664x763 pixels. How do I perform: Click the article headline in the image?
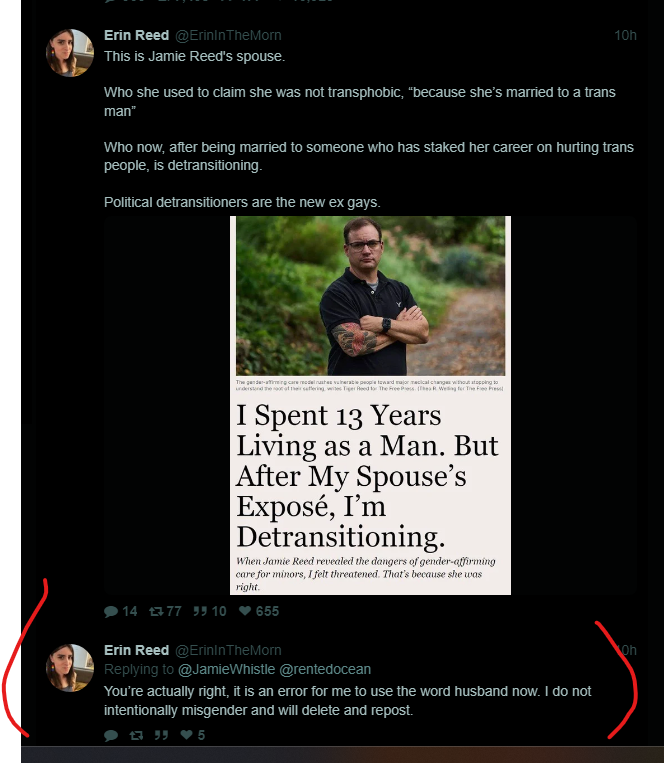click(x=367, y=475)
